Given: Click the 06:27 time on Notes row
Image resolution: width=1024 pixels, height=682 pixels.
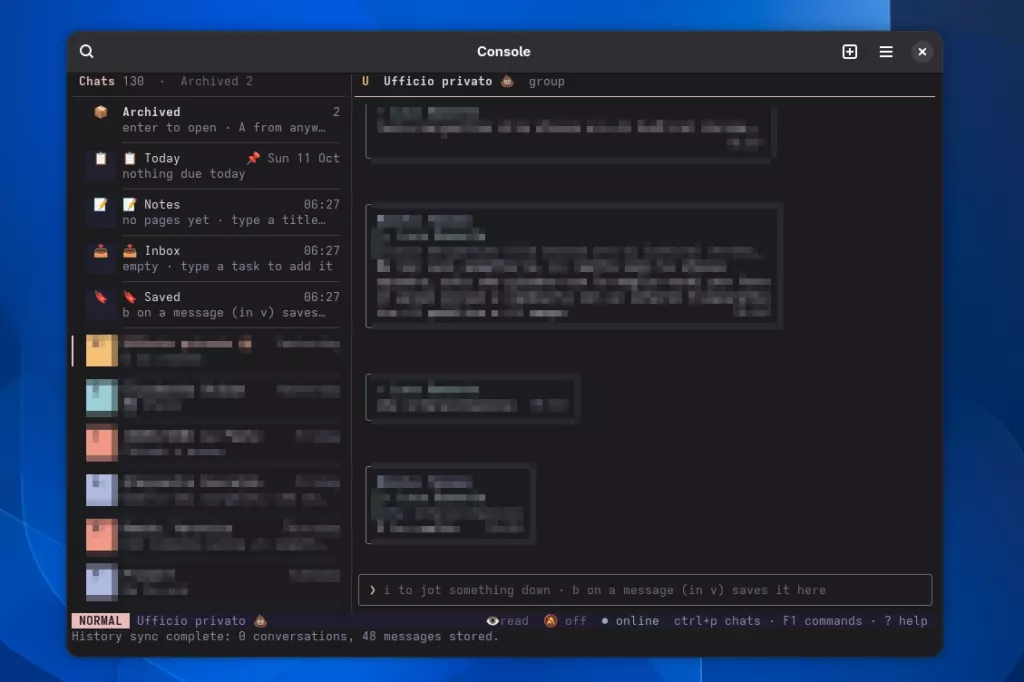Looking at the screenshot, I should (322, 204).
